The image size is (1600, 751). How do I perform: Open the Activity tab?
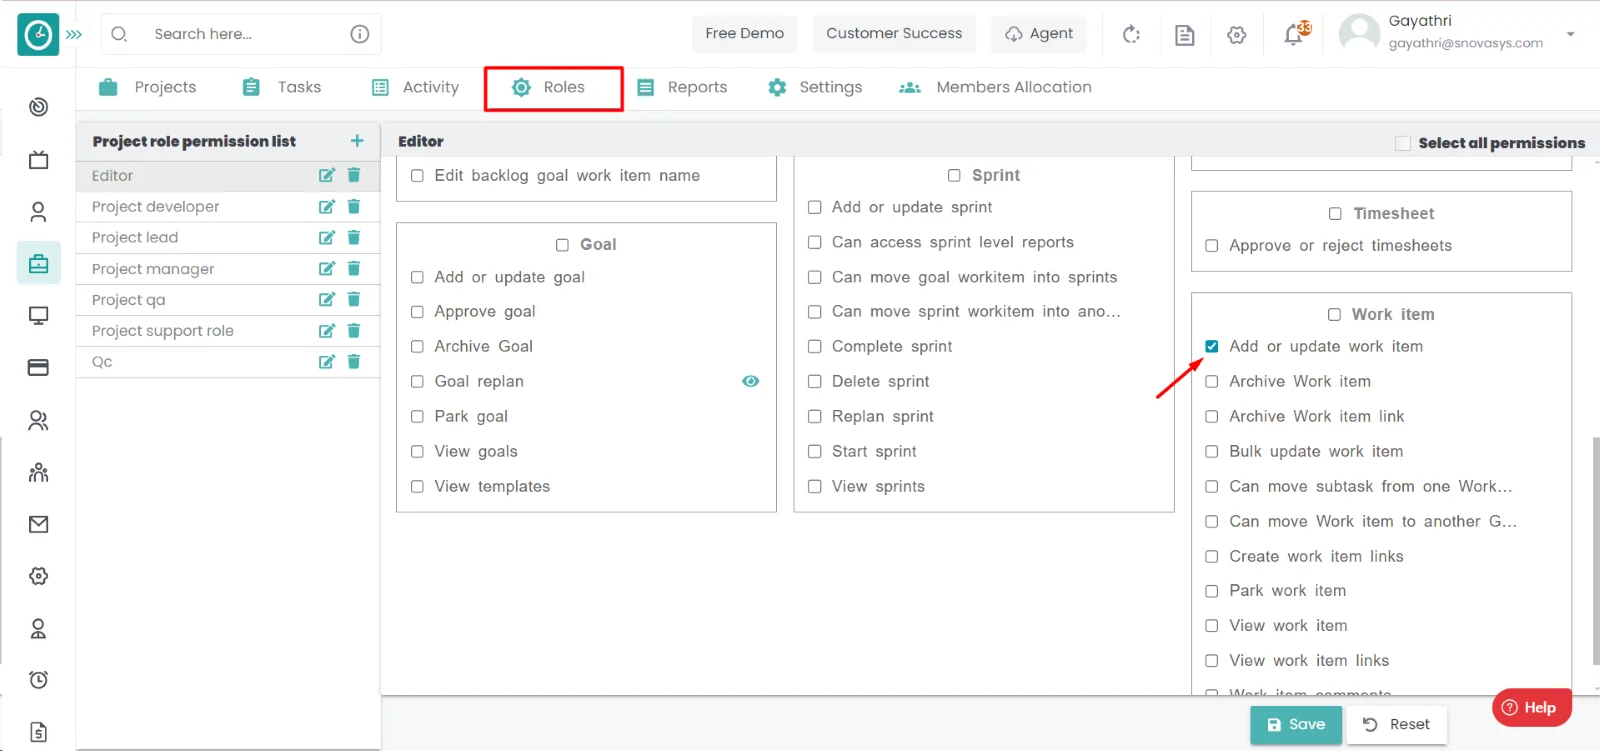pos(415,87)
